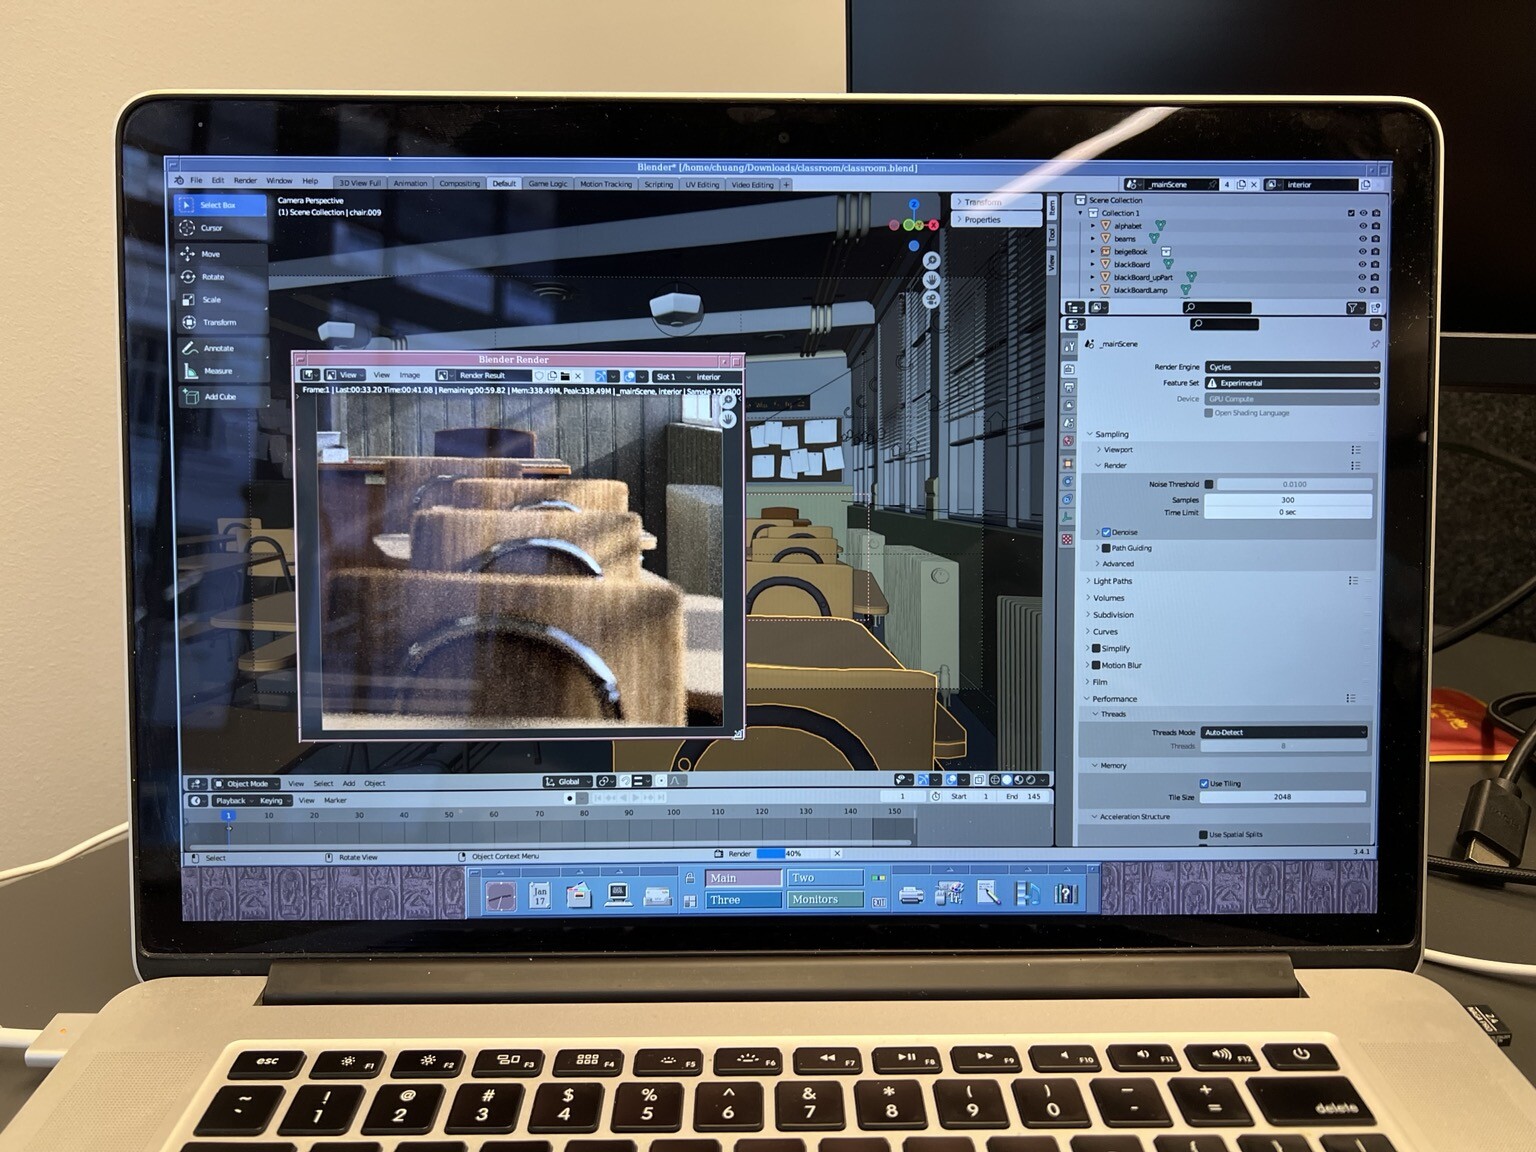The width and height of the screenshot is (1536, 1152).
Task: Activate the Cursor tool
Action: click(x=220, y=228)
